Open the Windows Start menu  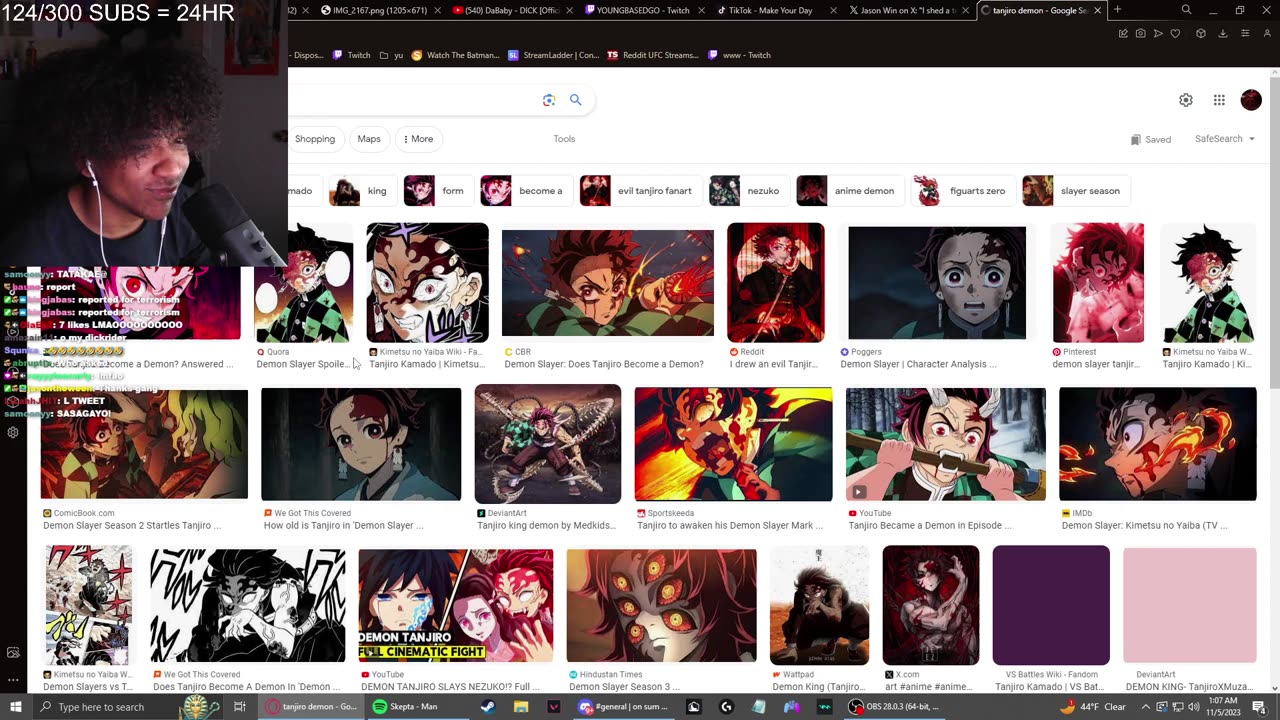tap(15, 707)
